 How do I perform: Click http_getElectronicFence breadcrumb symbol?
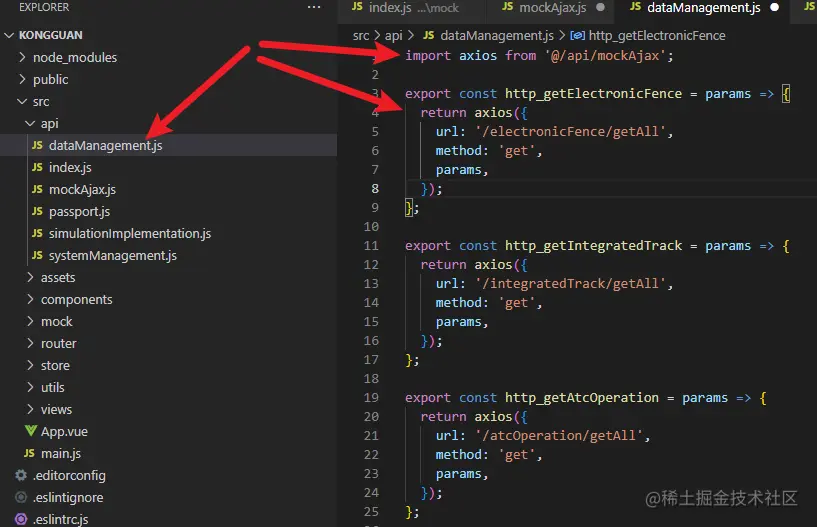coord(657,35)
